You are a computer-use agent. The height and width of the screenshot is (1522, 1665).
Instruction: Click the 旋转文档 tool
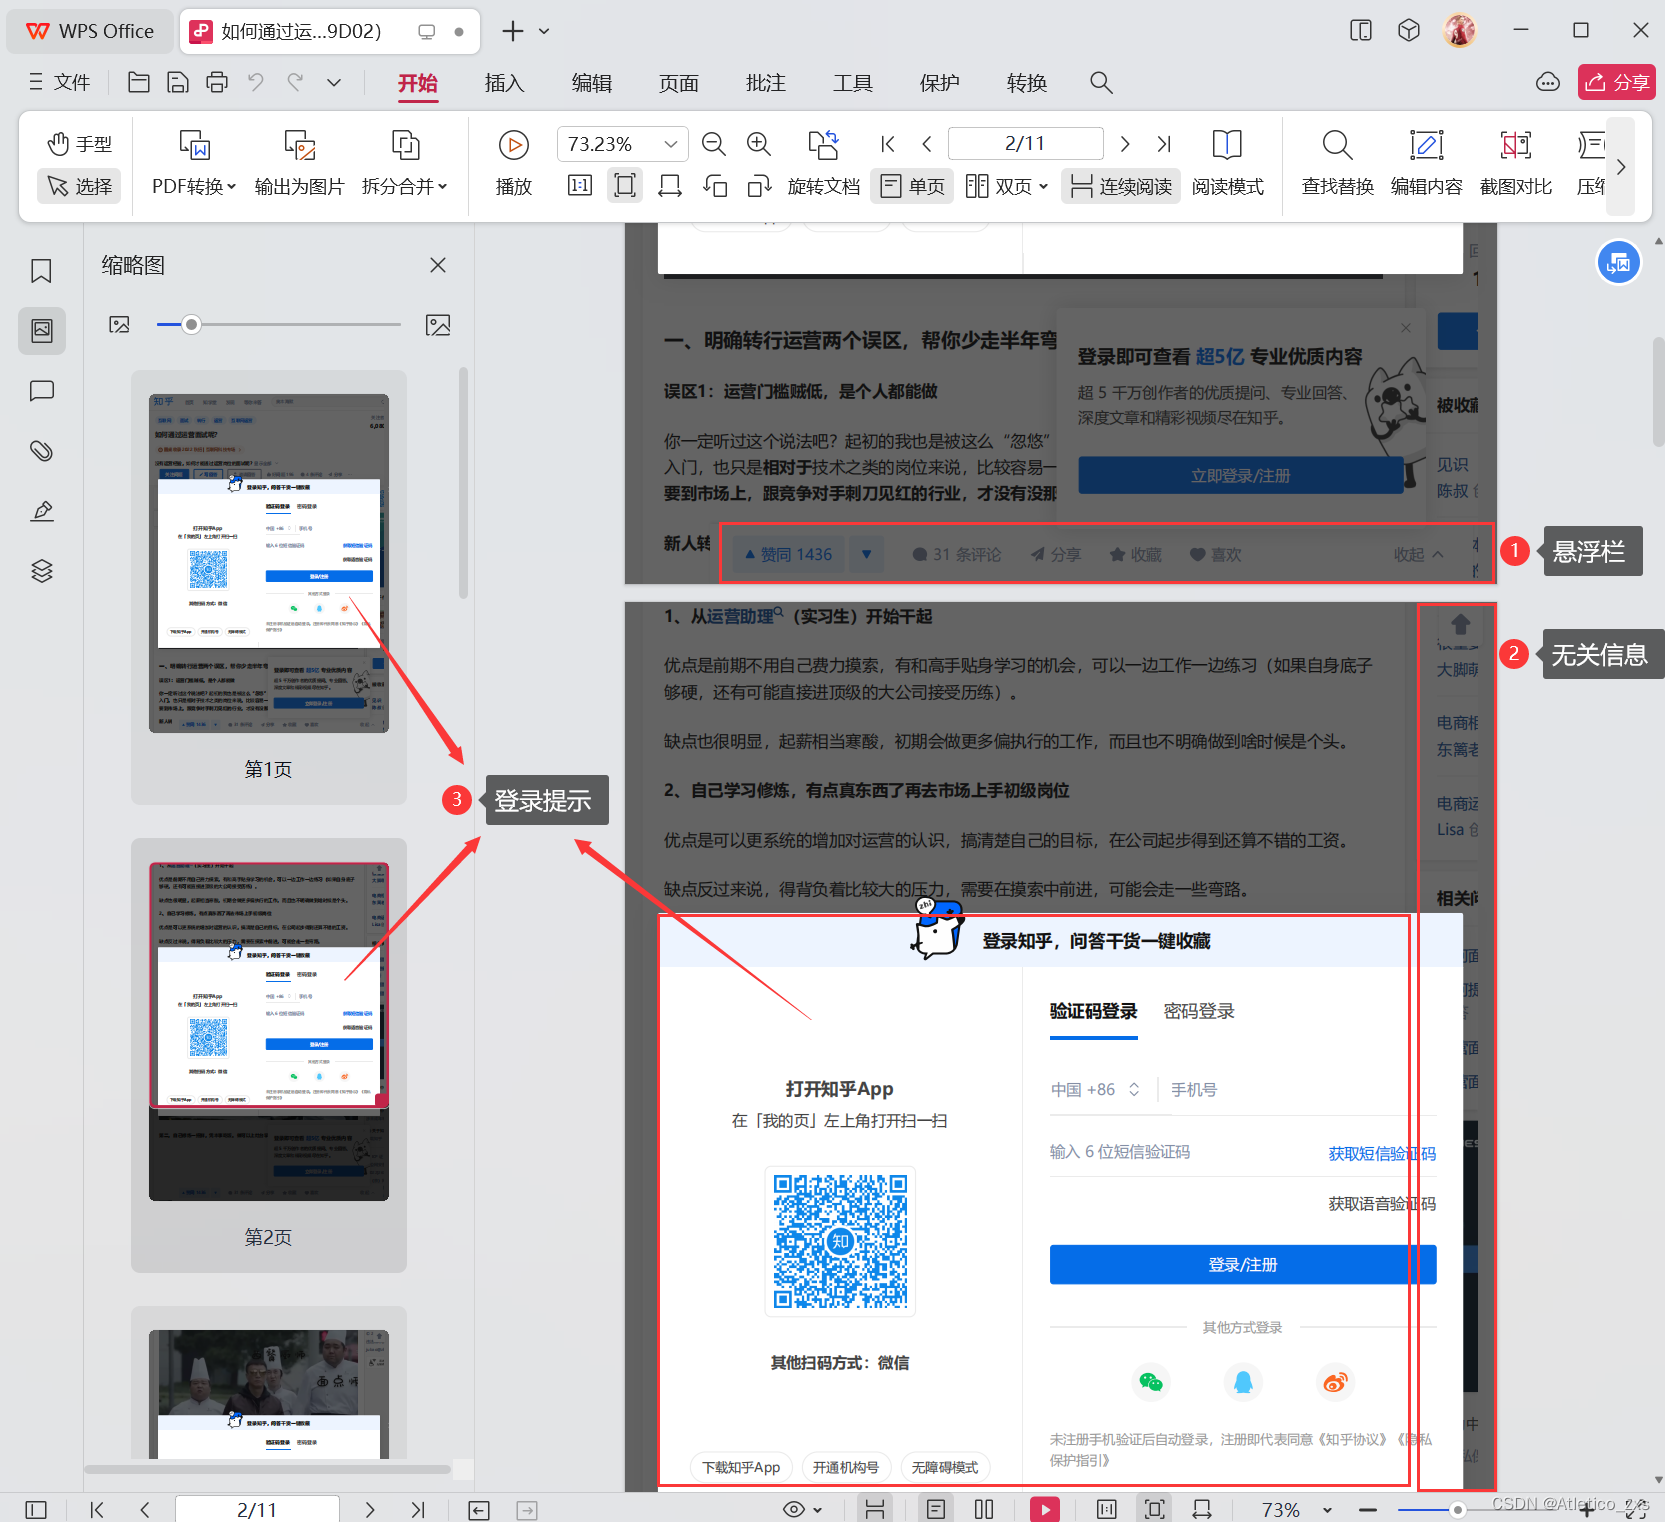(824, 164)
